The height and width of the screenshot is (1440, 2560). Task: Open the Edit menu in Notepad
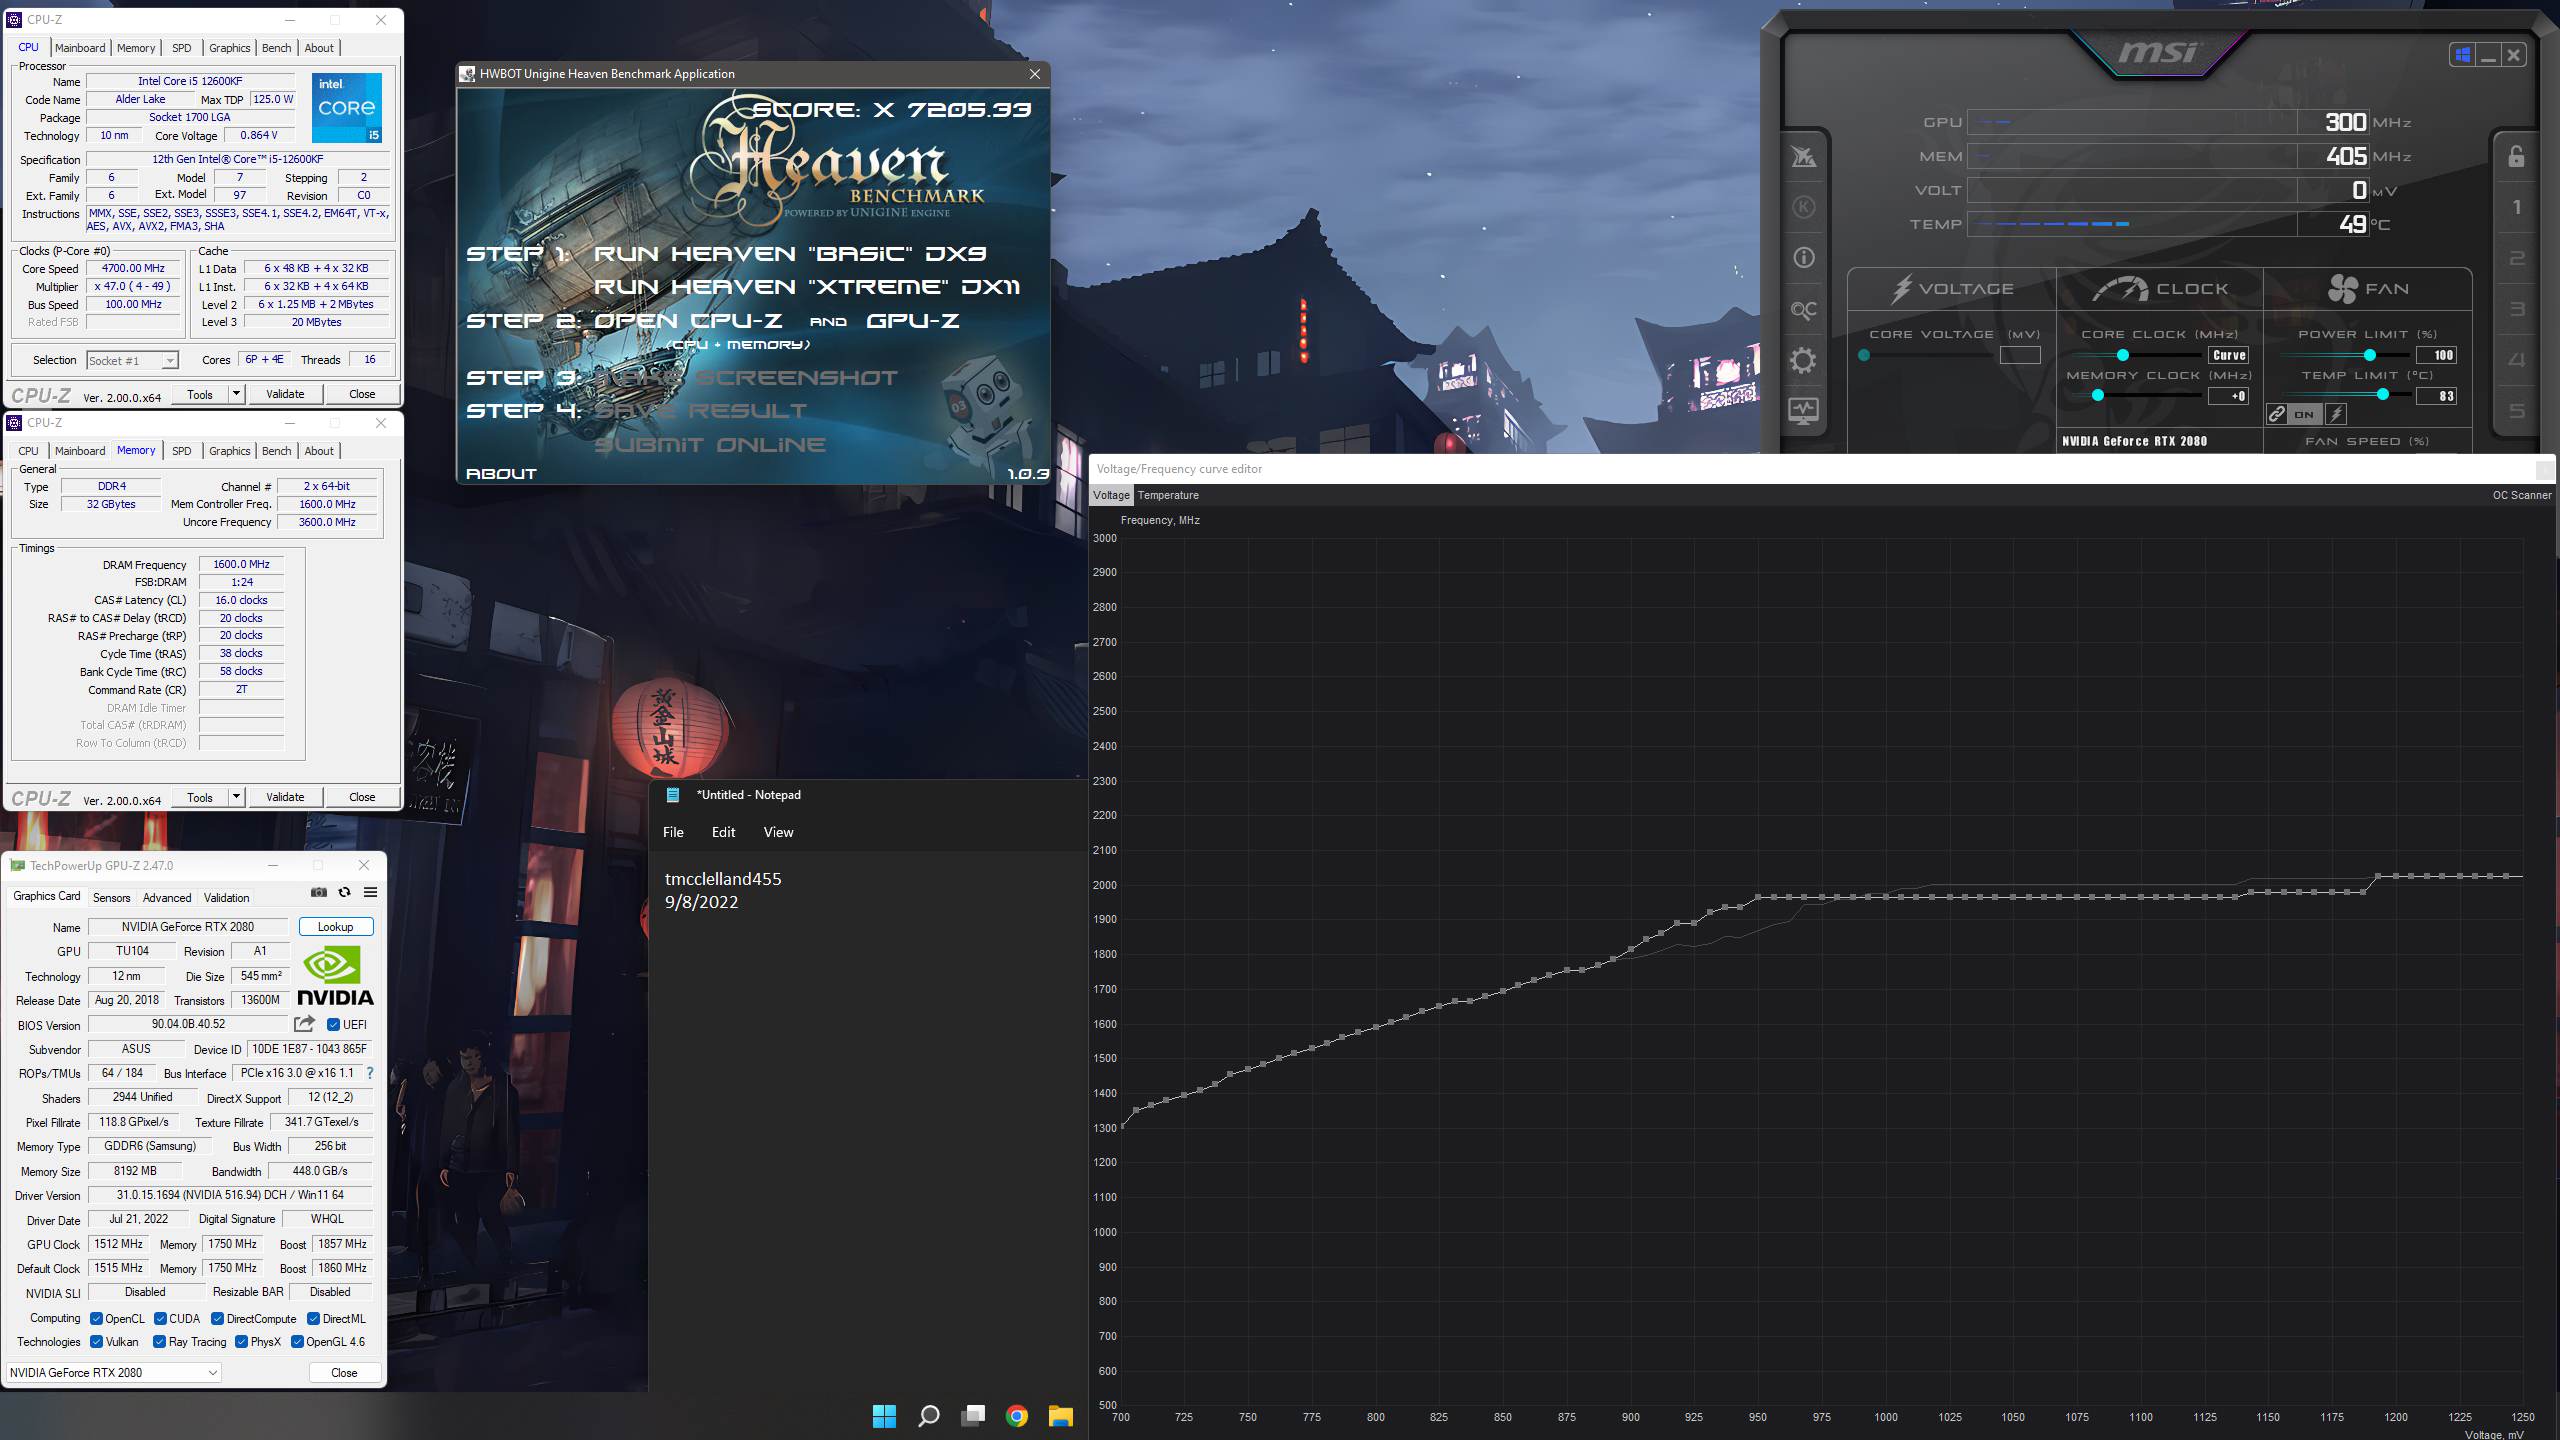point(723,832)
